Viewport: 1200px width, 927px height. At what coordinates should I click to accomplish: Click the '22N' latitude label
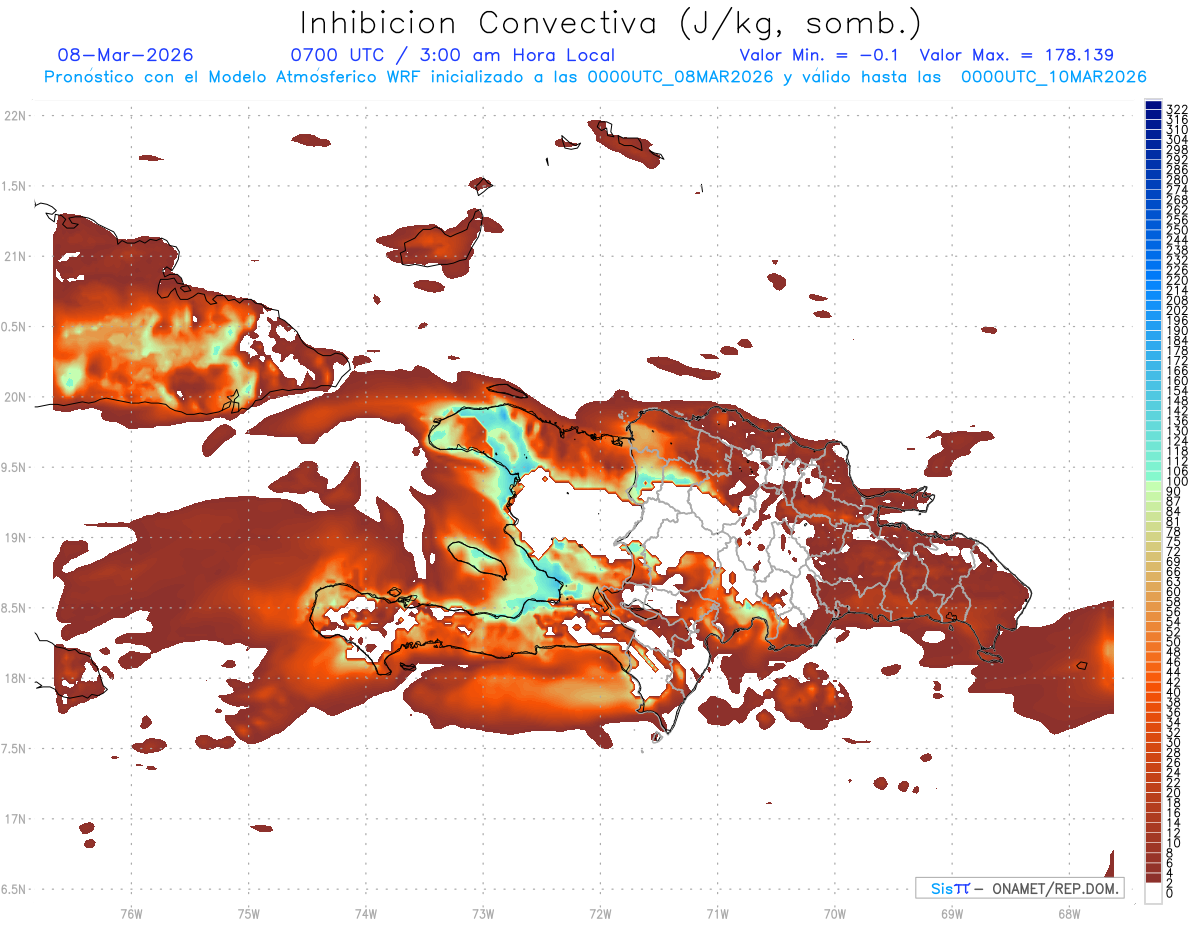[x=15, y=116]
